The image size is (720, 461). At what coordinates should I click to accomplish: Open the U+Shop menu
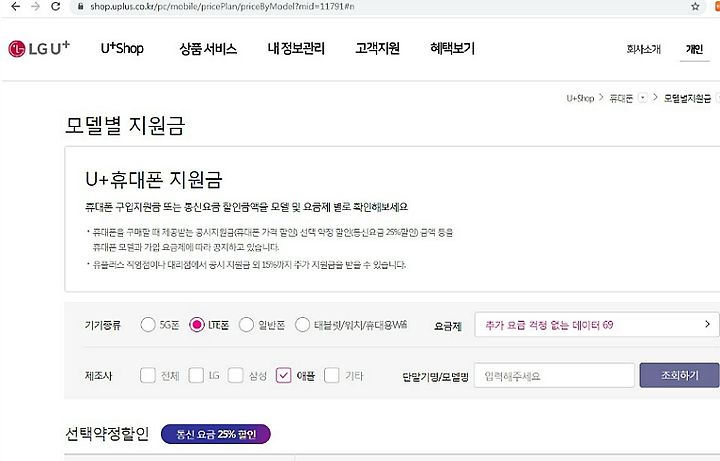122,48
